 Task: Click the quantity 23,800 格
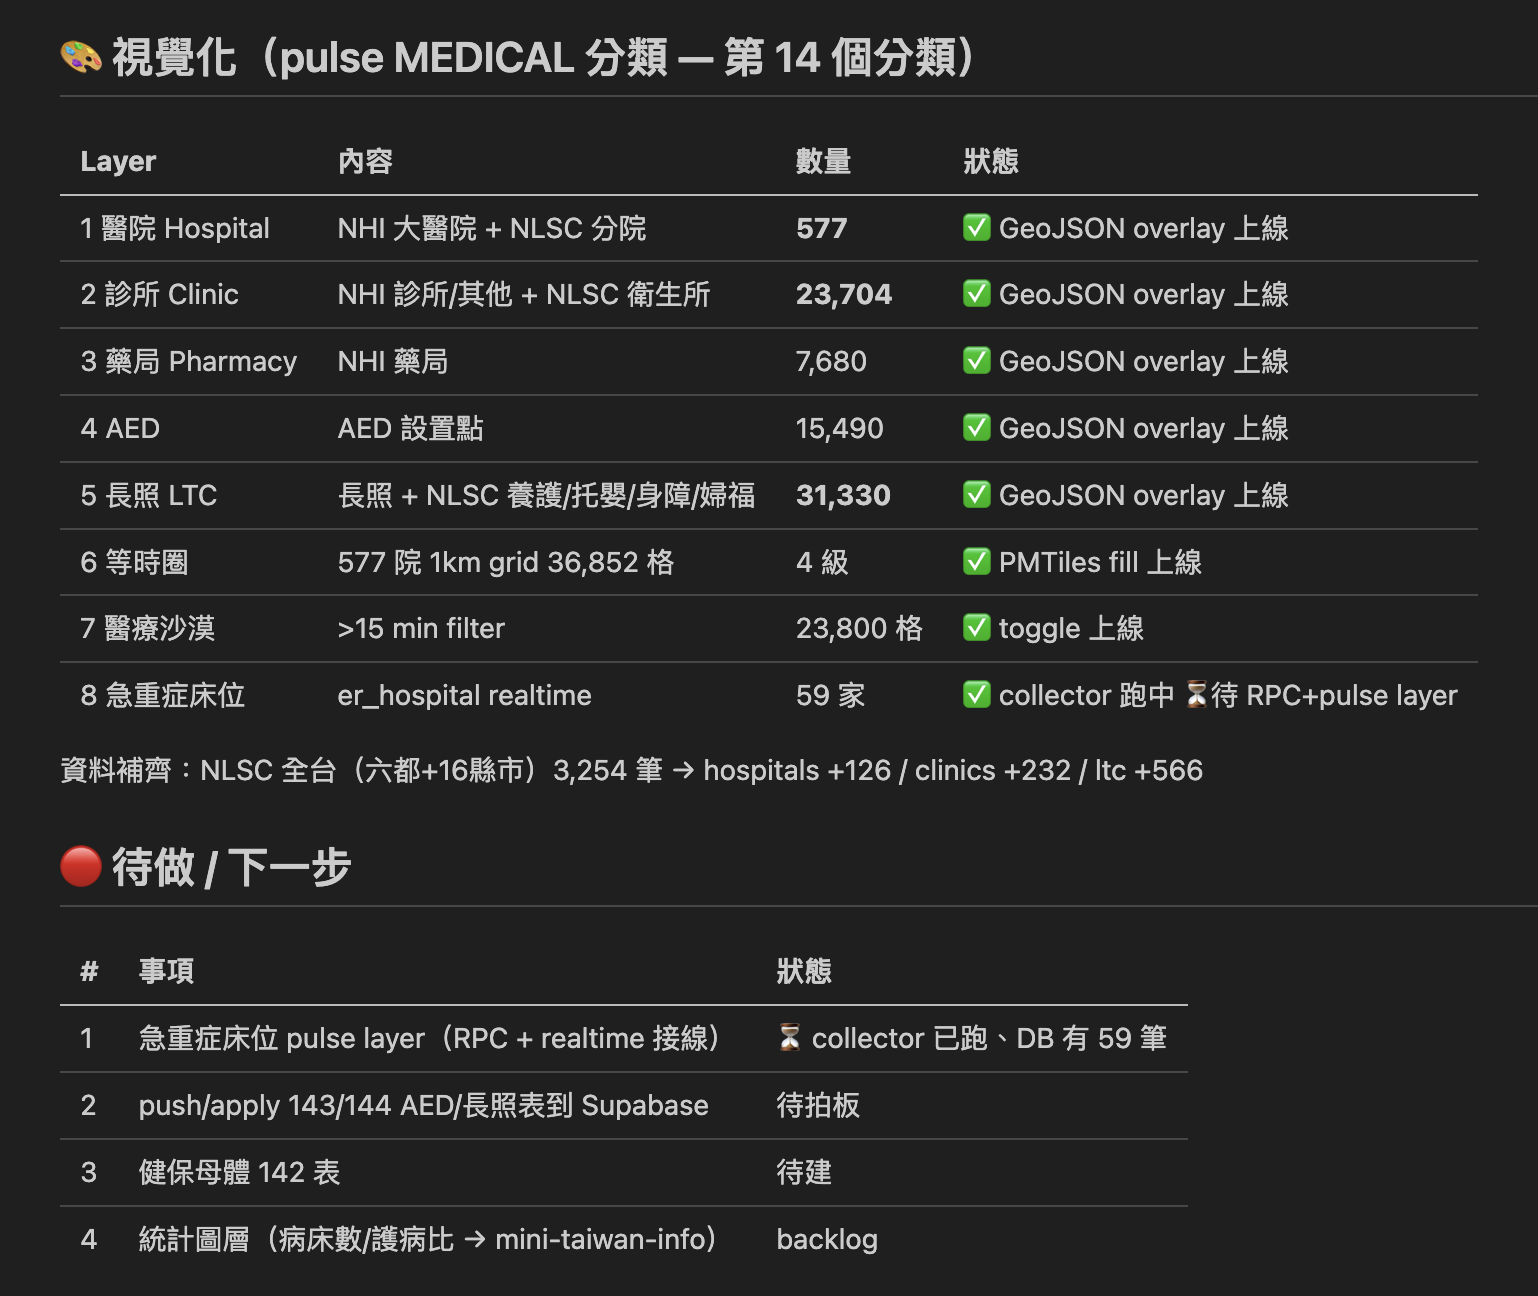[859, 628]
